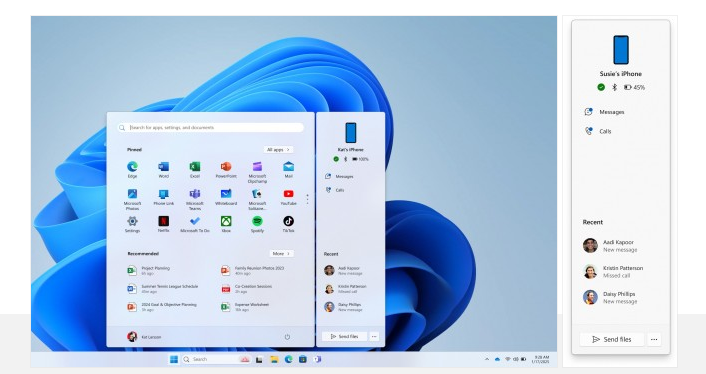
Task: Open the recommended Project Planning file
Action: pyautogui.click(x=149, y=270)
